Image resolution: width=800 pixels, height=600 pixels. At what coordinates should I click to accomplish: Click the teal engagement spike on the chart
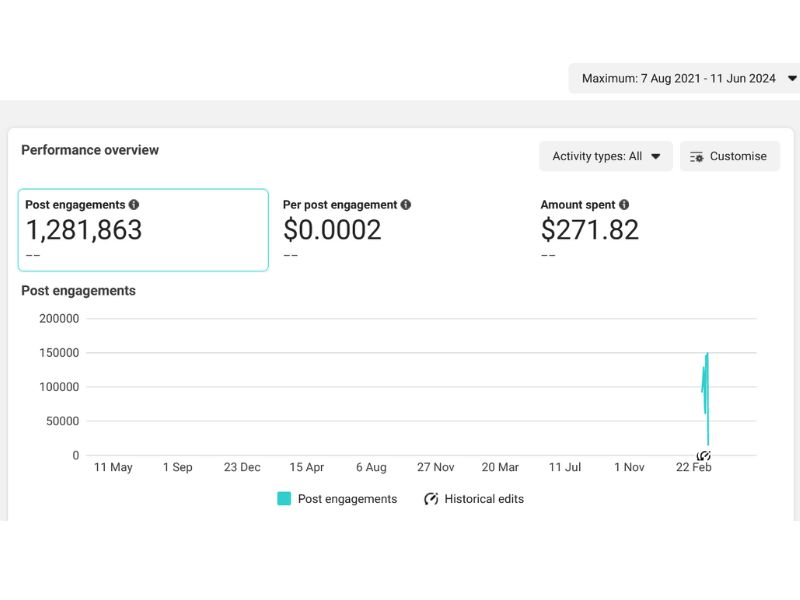coord(706,398)
